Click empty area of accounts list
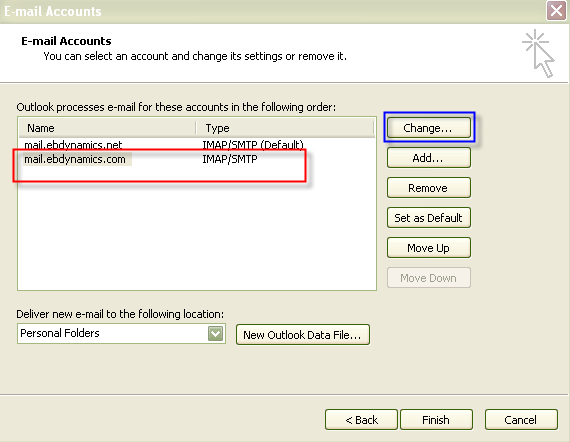 tap(196, 233)
